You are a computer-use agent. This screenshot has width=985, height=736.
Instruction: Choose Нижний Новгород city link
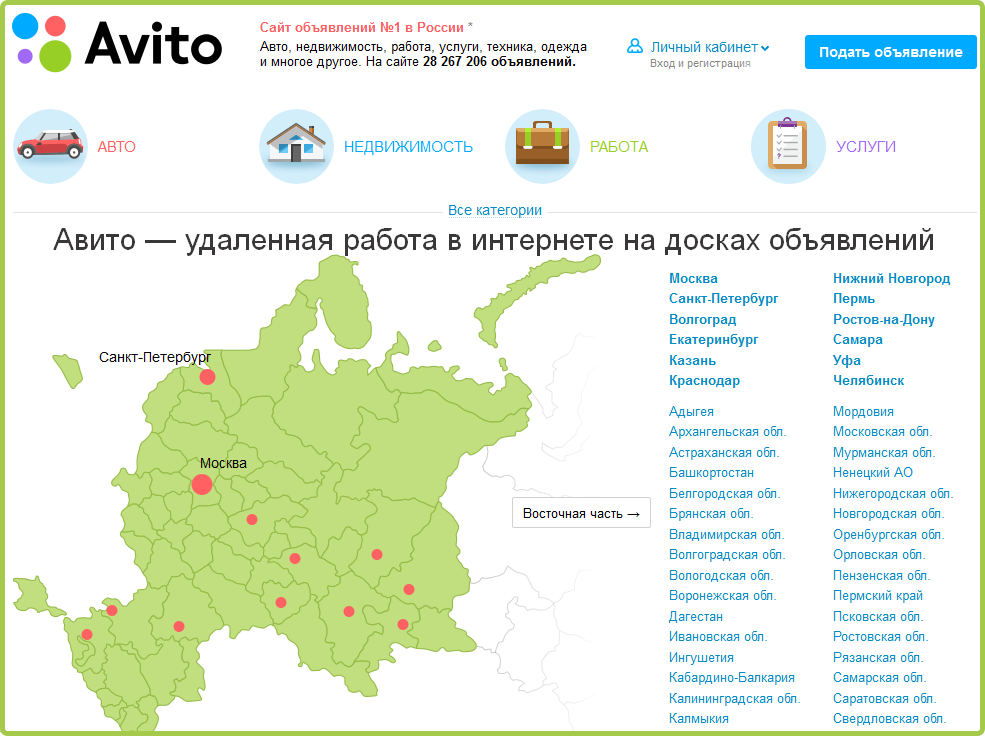tap(891, 278)
